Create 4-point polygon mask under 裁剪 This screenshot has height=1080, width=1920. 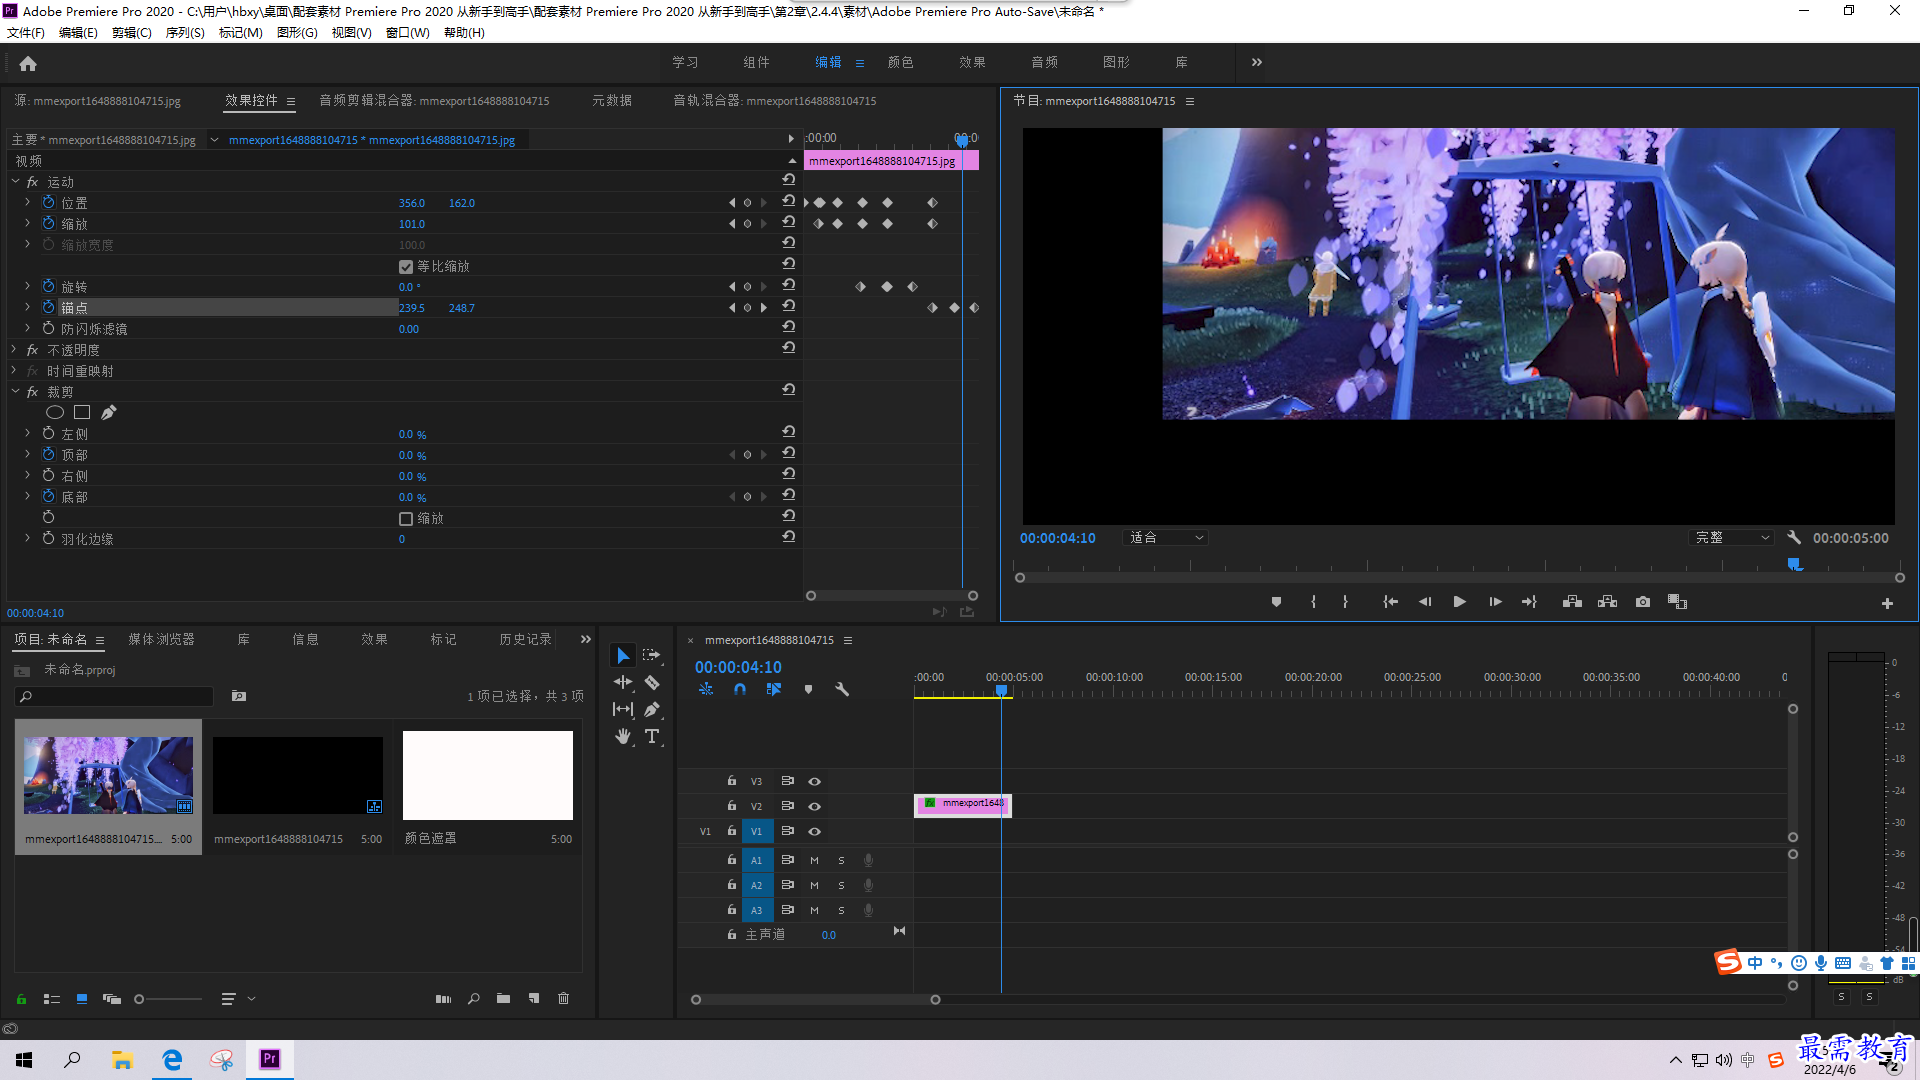click(x=82, y=412)
